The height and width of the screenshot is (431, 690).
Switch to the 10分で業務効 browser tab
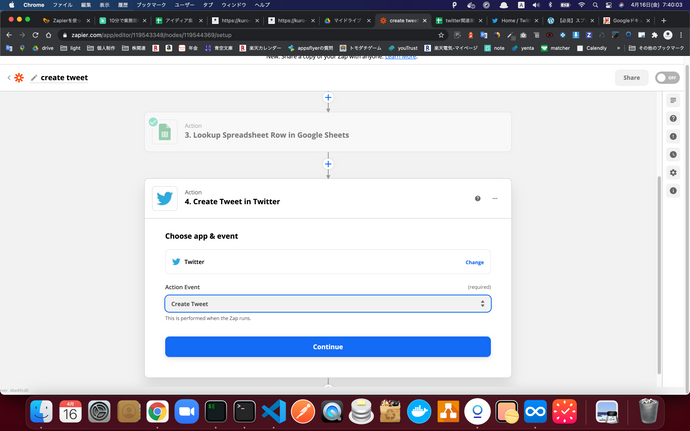[x=123, y=21]
